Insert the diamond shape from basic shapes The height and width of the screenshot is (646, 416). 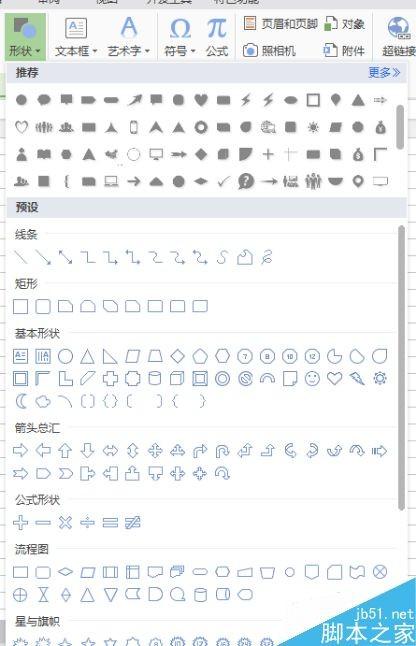(x=178, y=356)
